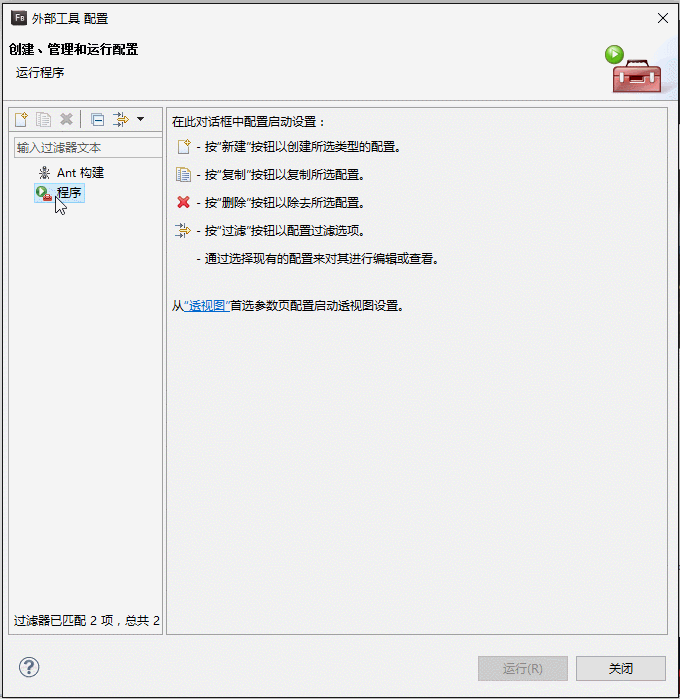This screenshot has height=699, width=680.
Task: Click the toolbar's new launch configuration icon
Action: (21, 119)
